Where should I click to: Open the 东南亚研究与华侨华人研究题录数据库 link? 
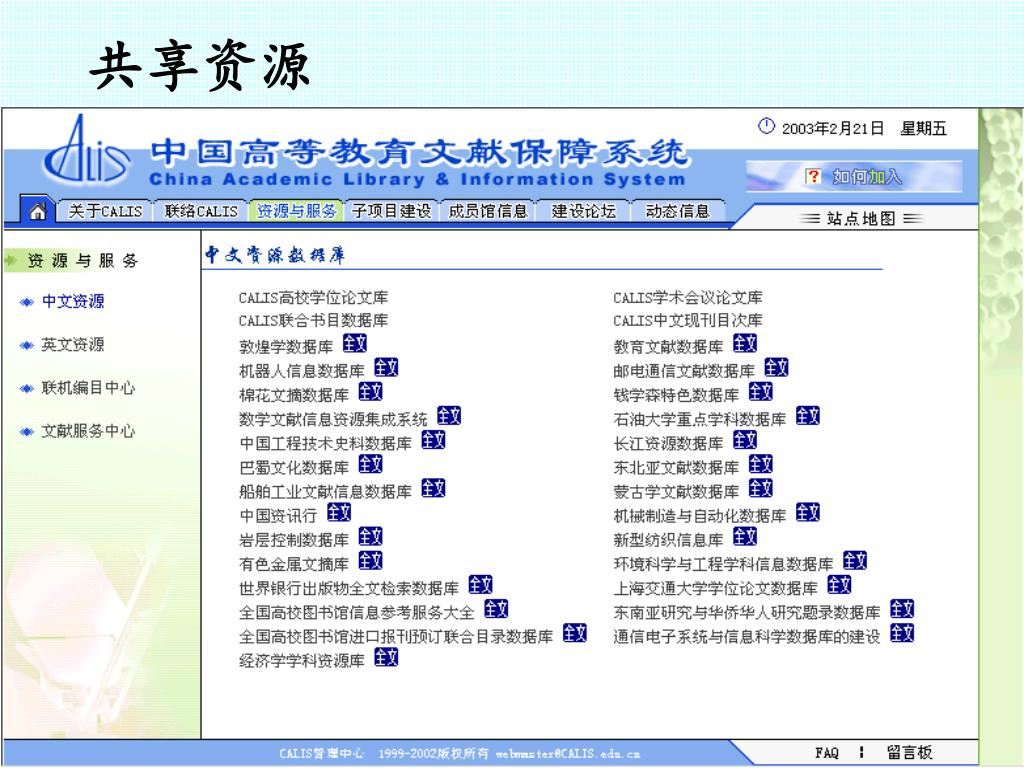pyautogui.click(x=747, y=613)
